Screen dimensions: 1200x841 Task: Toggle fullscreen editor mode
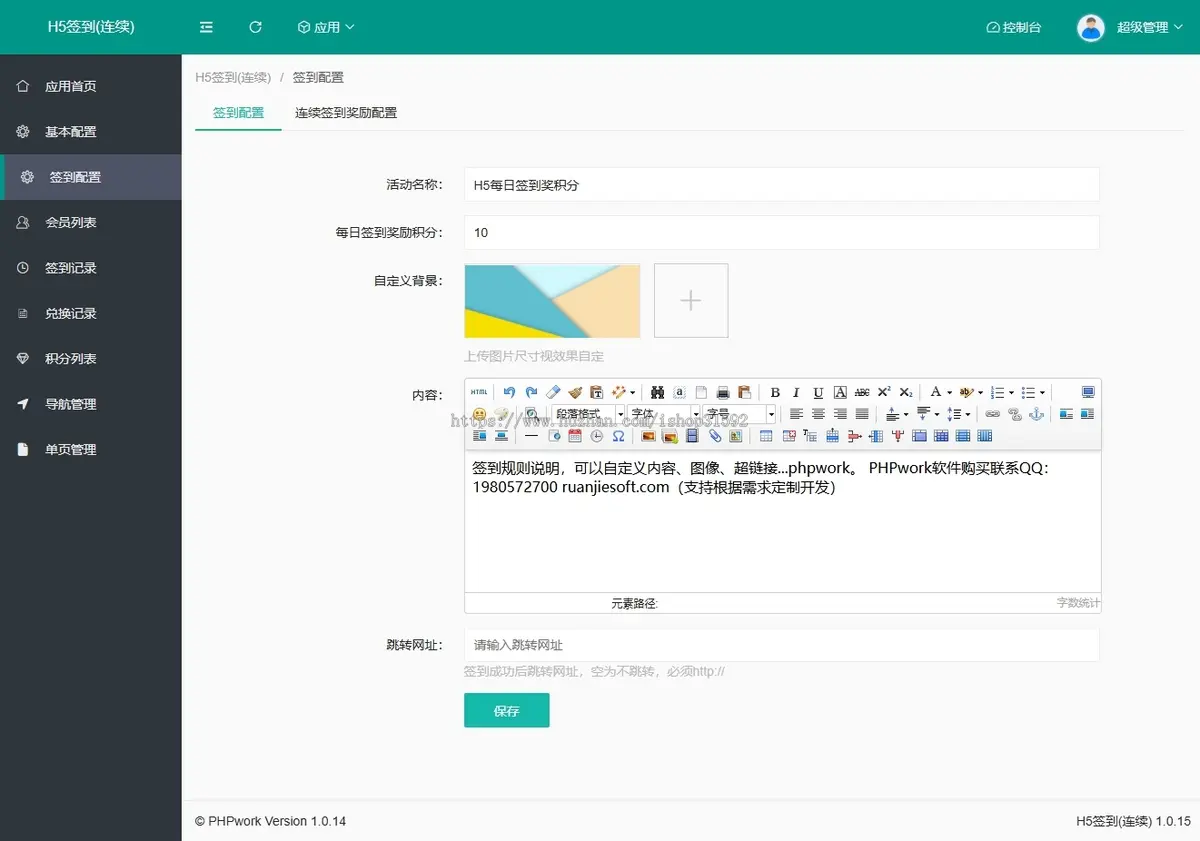[1088, 392]
